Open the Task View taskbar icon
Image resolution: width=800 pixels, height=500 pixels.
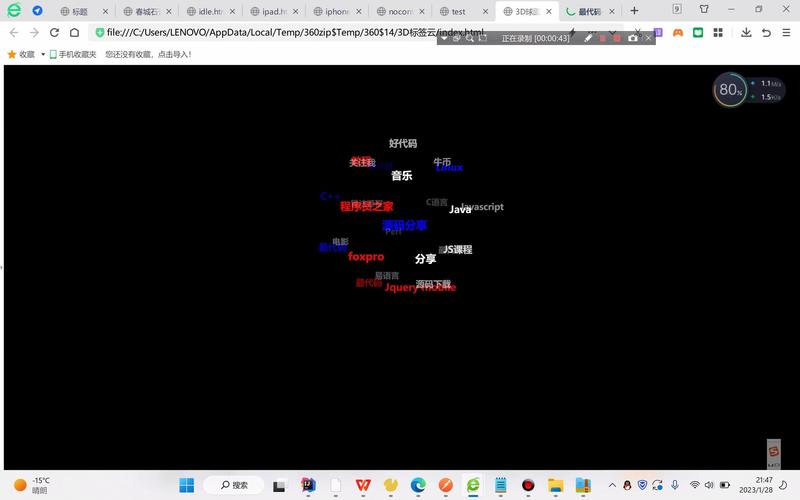[x=279, y=485]
